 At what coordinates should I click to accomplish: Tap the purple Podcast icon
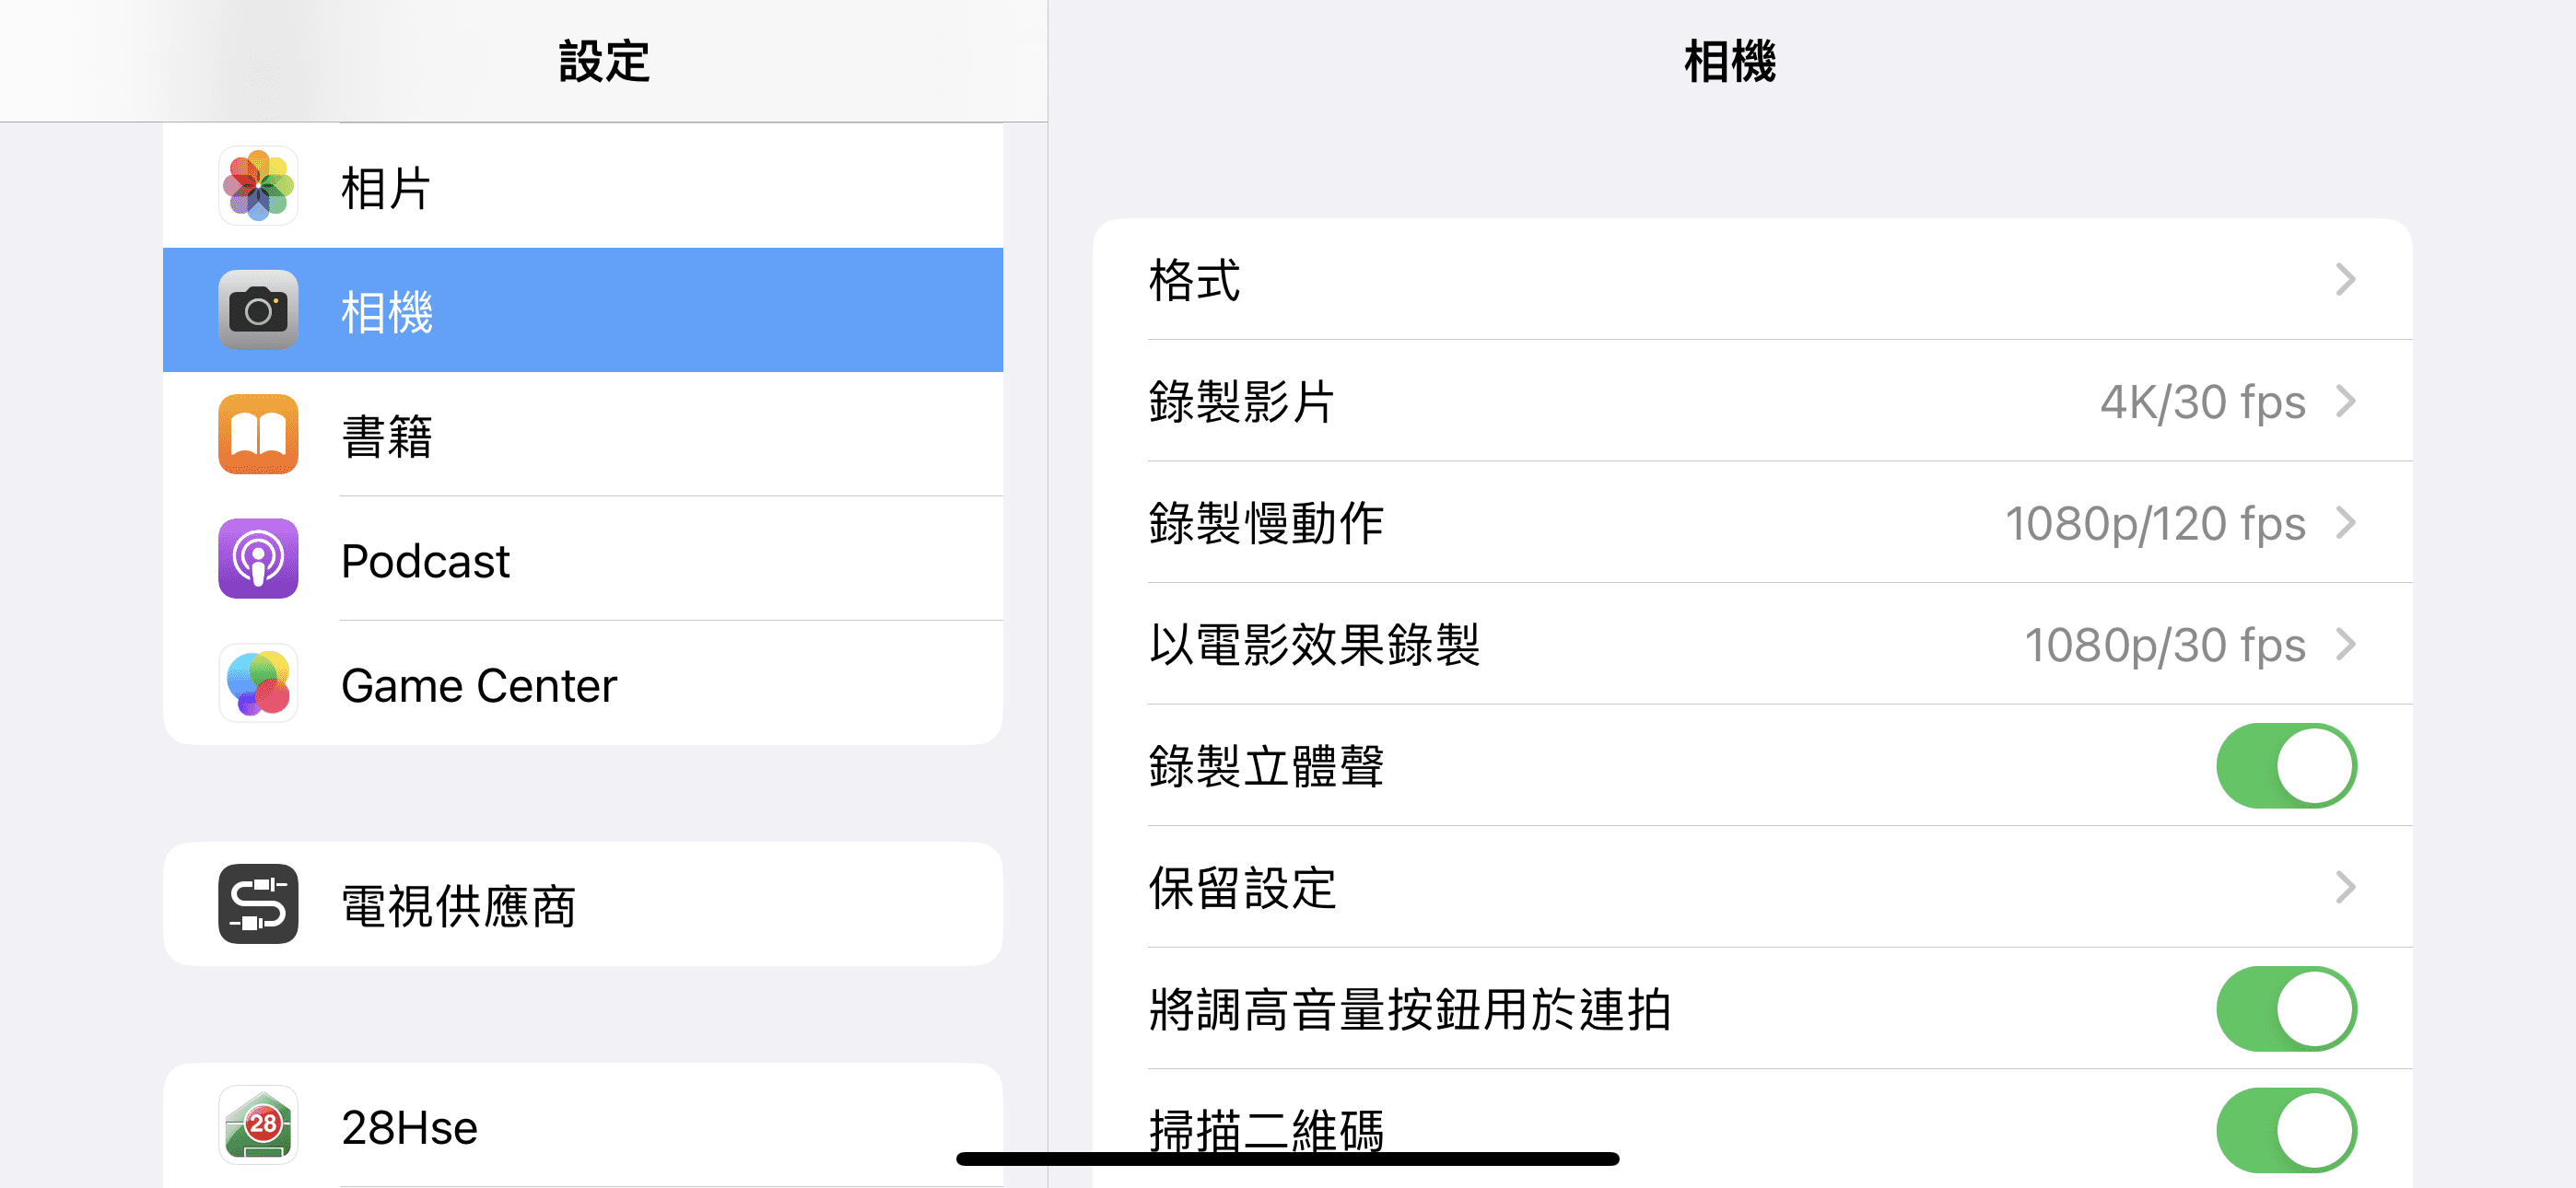pyautogui.click(x=258, y=558)
